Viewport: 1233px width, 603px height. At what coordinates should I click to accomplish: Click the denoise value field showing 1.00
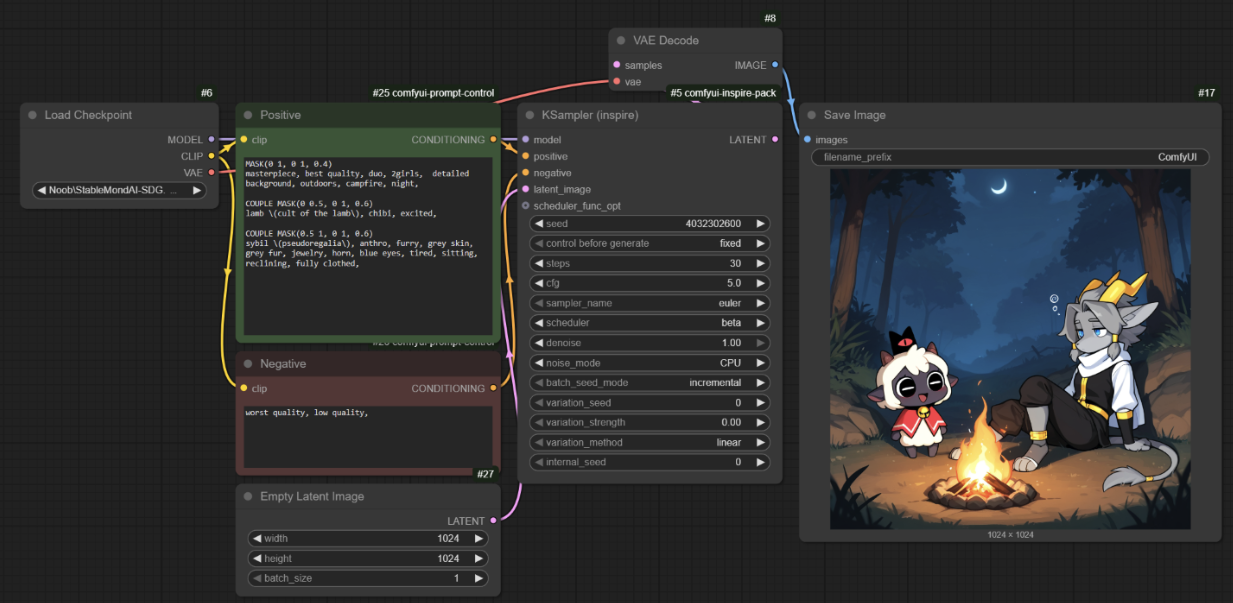pos(650,343)
